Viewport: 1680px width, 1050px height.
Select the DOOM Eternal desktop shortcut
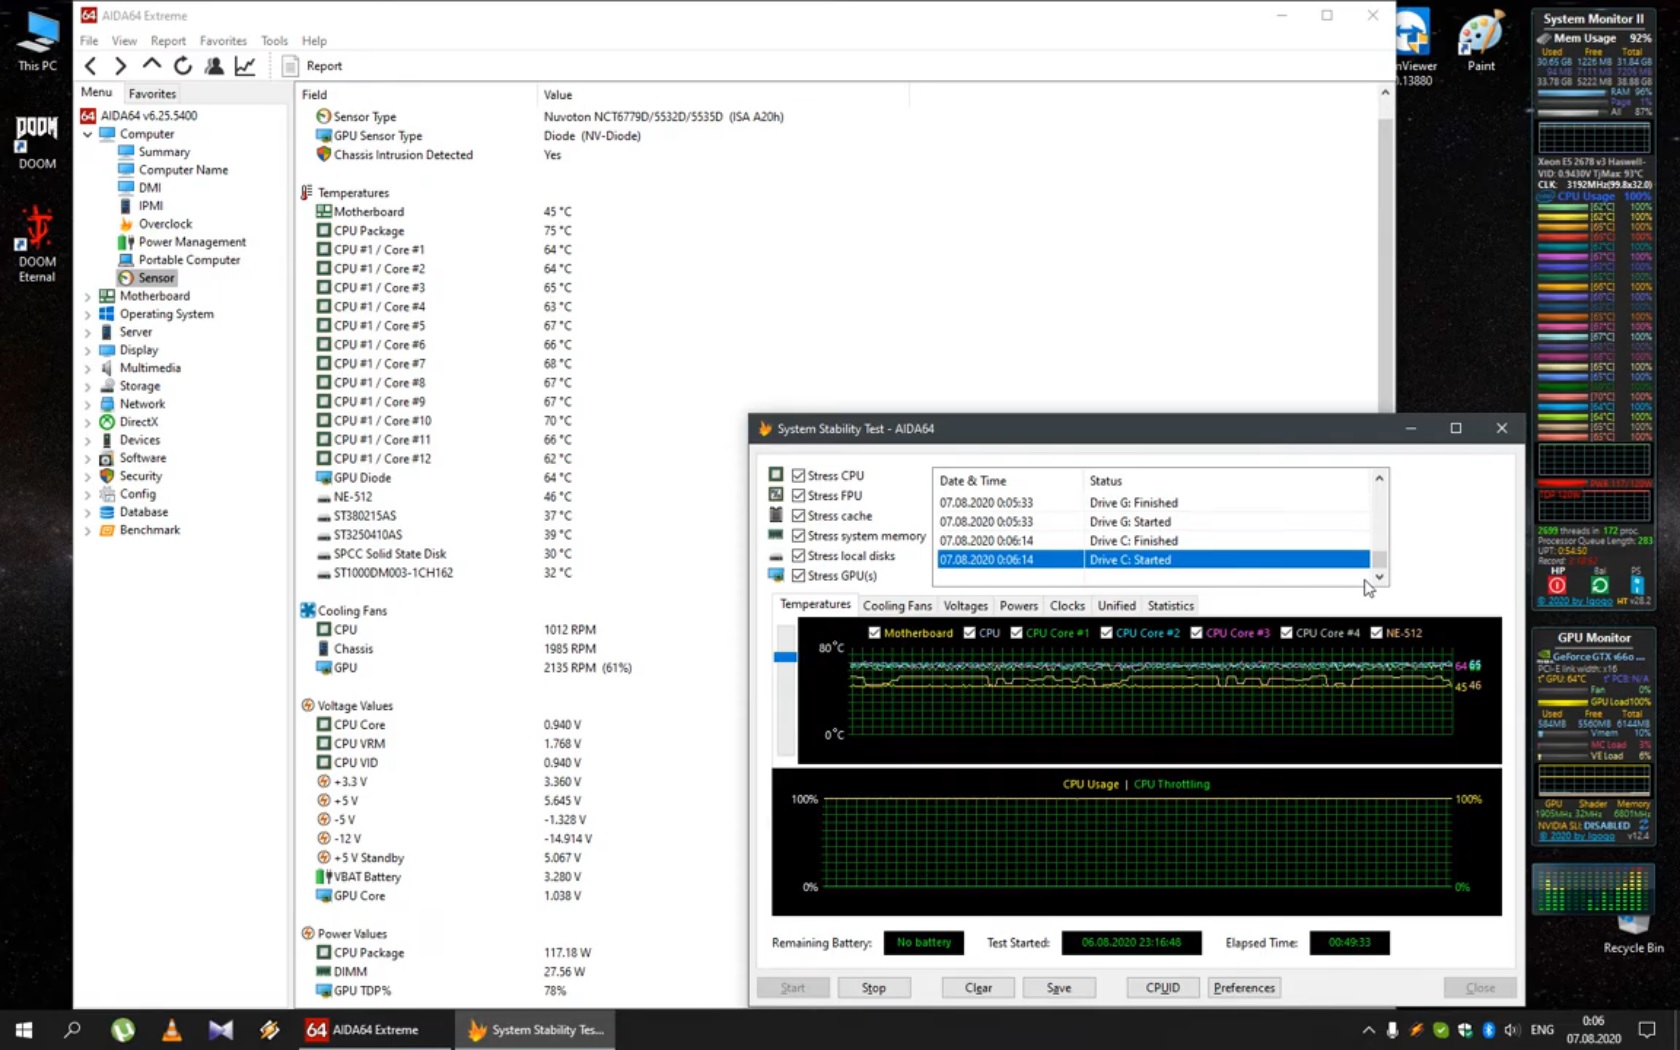[x=37, y=245]
